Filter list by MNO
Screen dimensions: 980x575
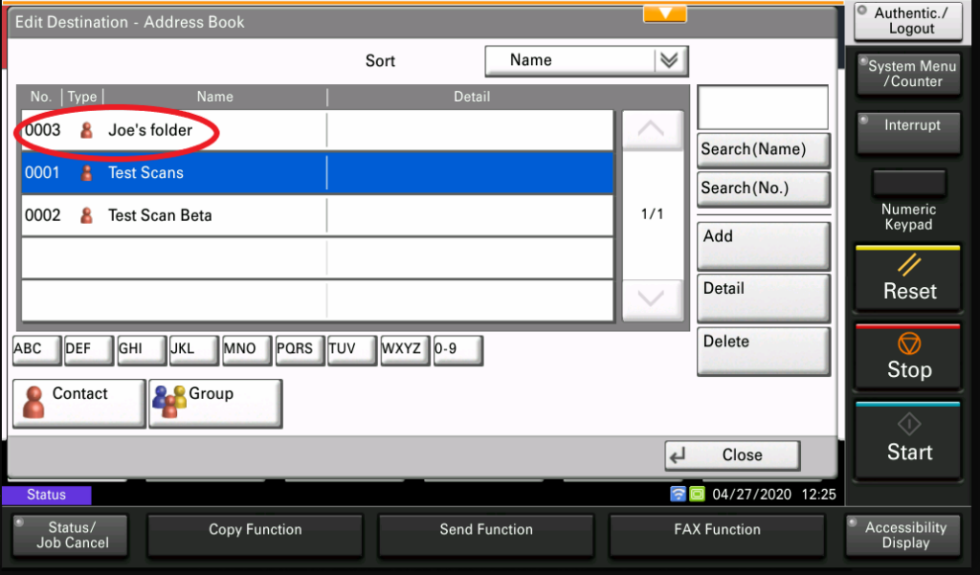pyautogui.click(x=247, y=349)
